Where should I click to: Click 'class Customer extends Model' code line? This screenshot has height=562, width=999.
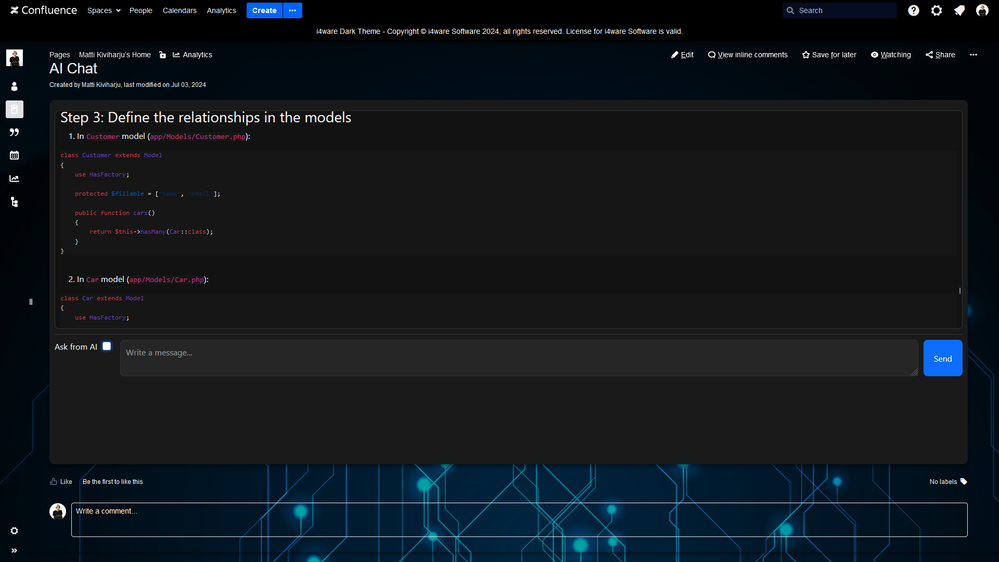[x=111, y=155]
